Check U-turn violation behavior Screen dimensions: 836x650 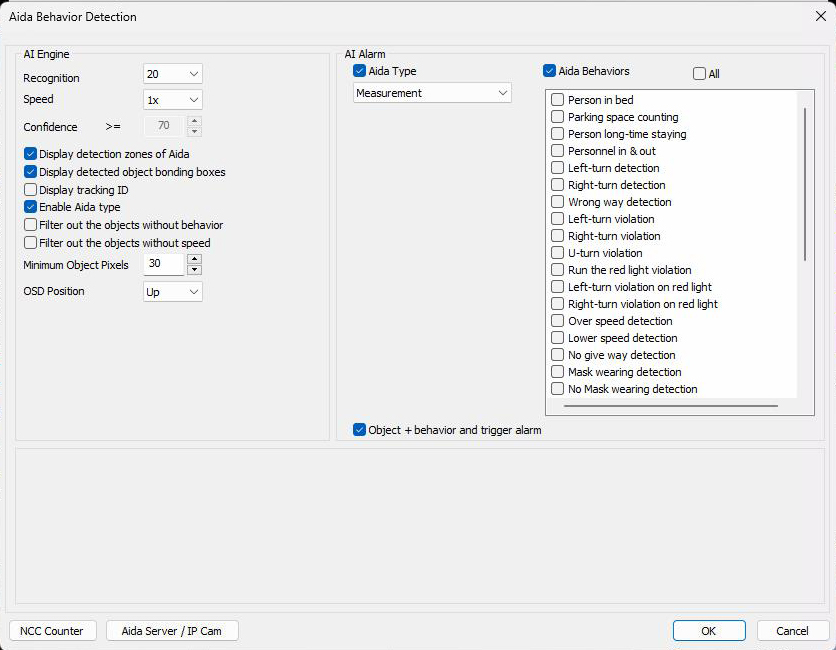[557, 253]
